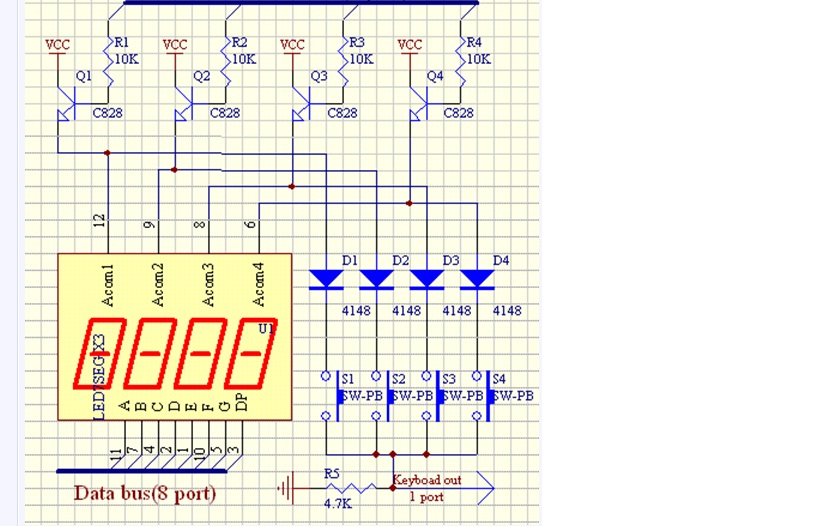The width and height of the screenshot is (819, 526).
Task: Click the R5 4.7K resistor
Action: click(x=349, y=488)
